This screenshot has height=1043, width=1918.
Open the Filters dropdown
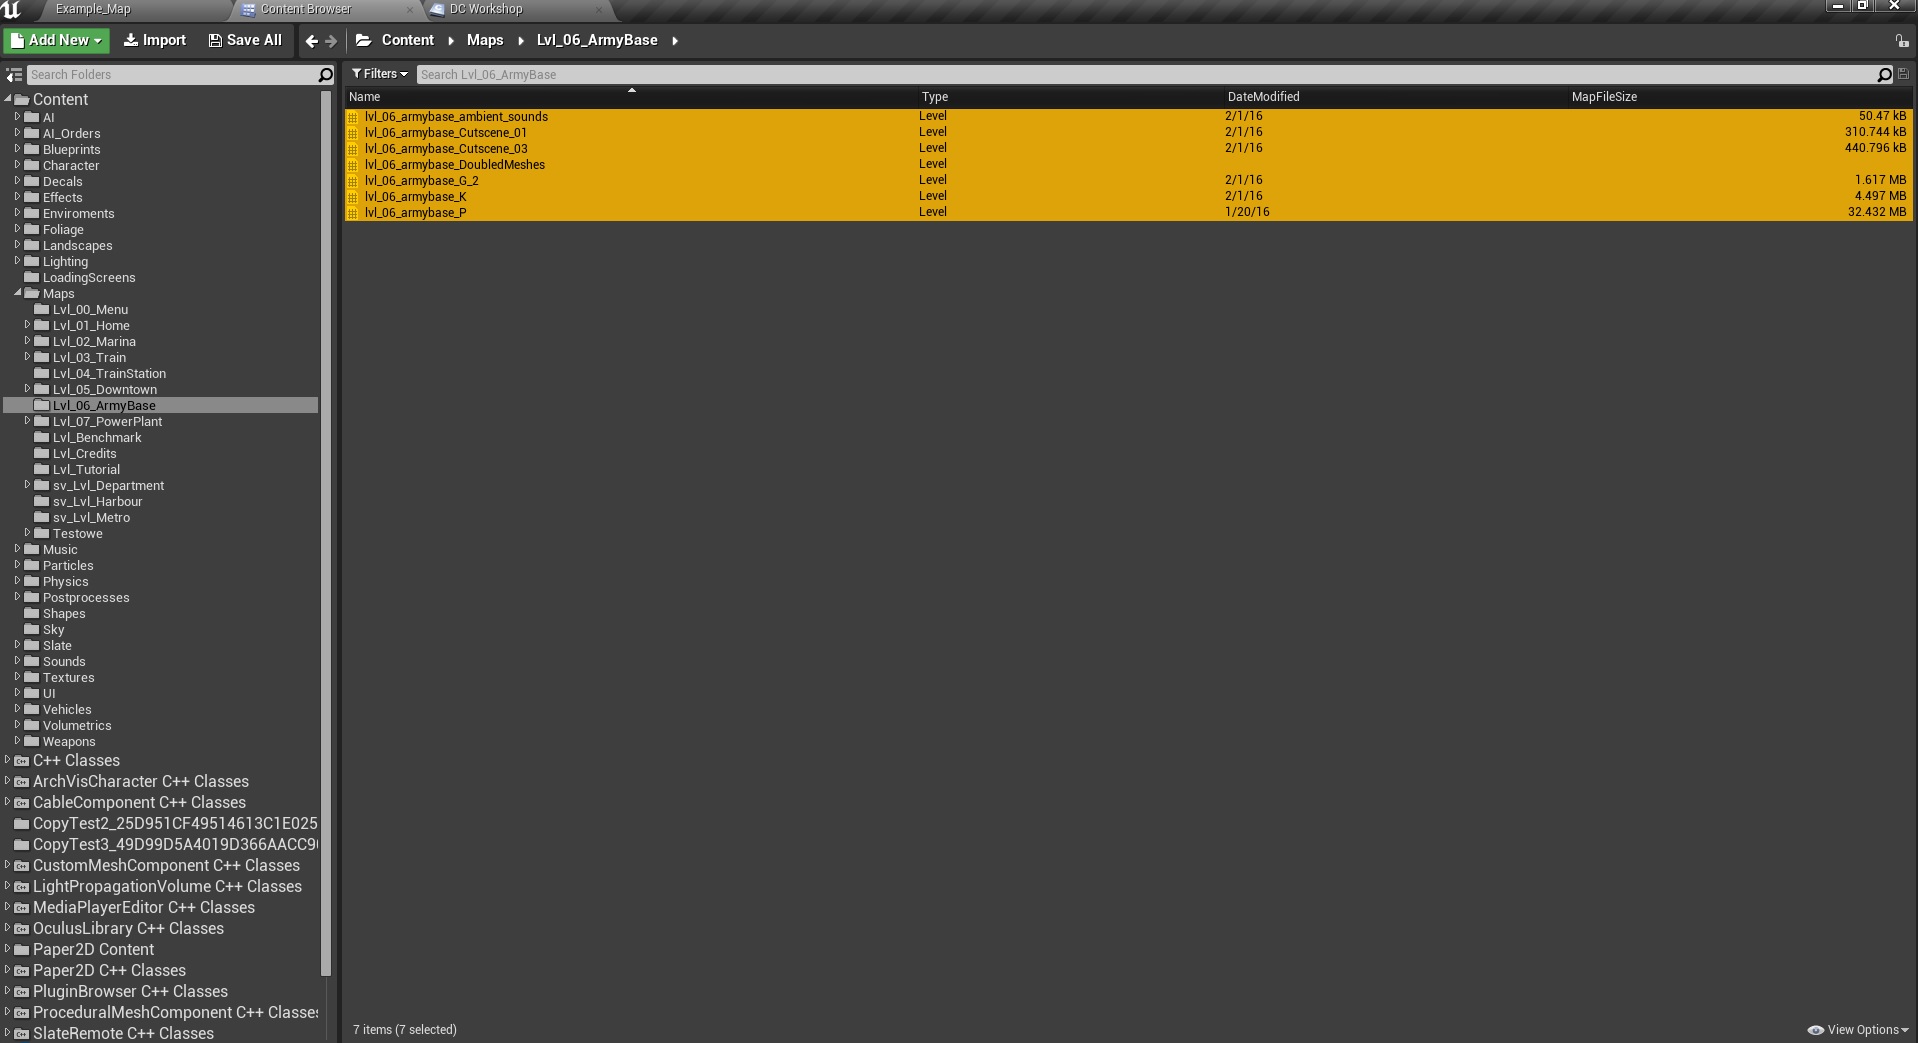(379, 74)
